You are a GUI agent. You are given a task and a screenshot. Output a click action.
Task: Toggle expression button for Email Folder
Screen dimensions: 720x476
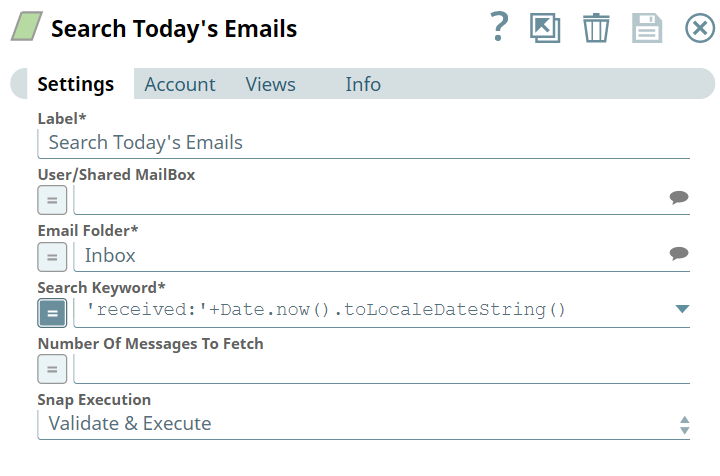pos(52,257)
